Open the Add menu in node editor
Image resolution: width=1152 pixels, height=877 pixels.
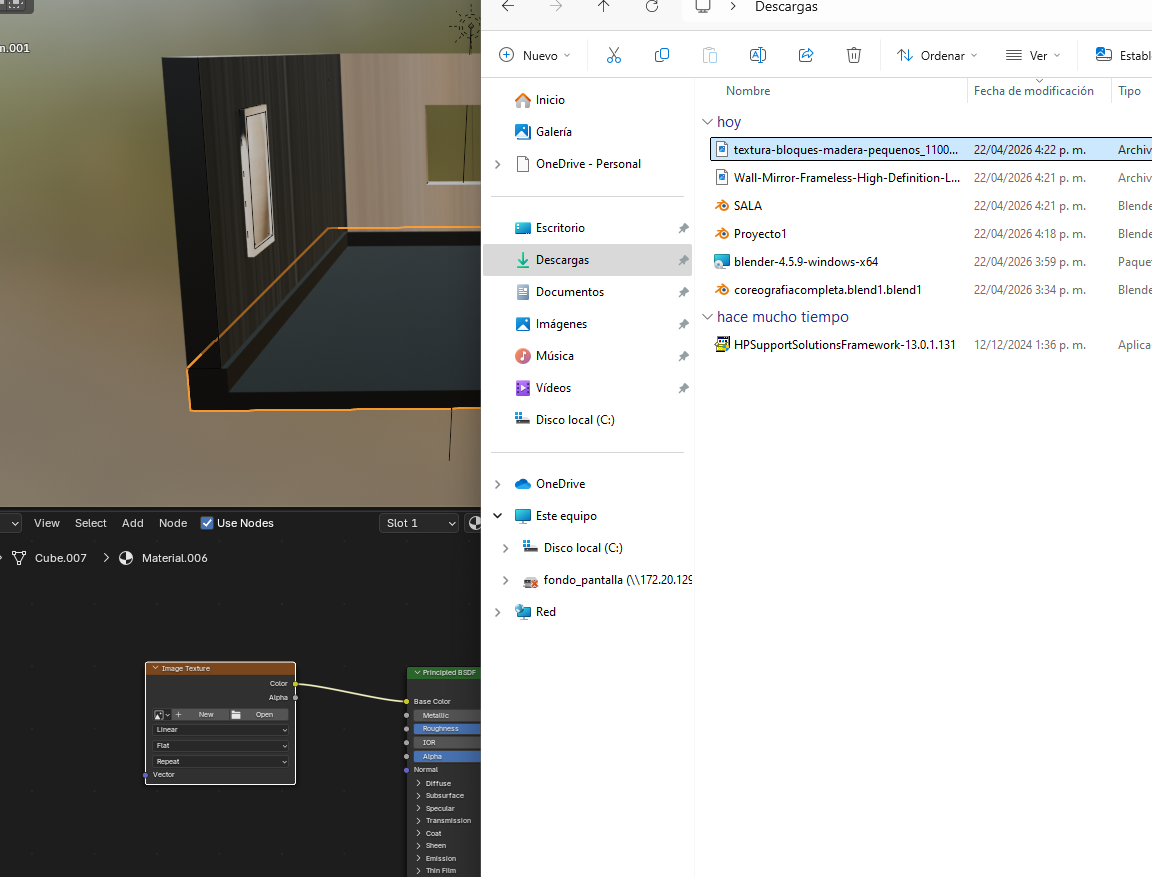[133, 523]
